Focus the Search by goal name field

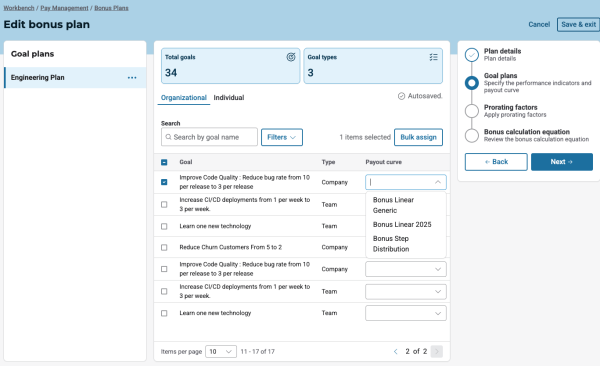[x=209, y=137]
